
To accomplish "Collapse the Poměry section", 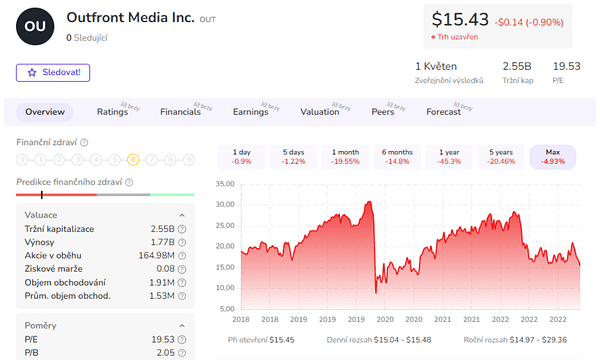I will [x=182, y=326].
